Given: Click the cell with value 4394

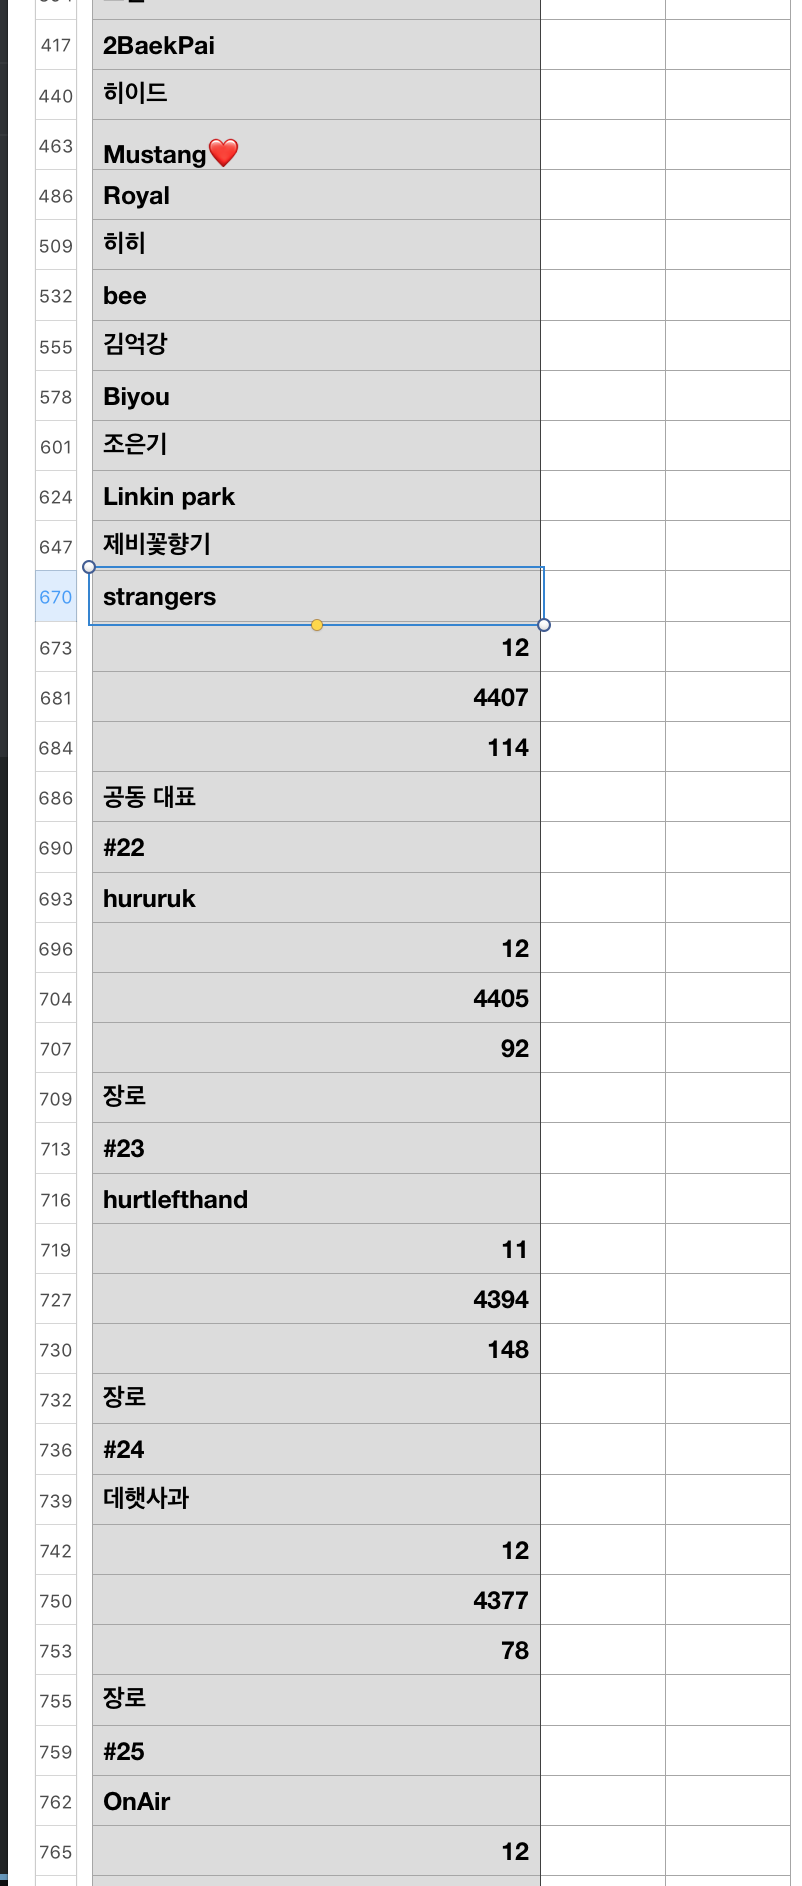Looking at the screenshot, I should tap(316, 1300).
